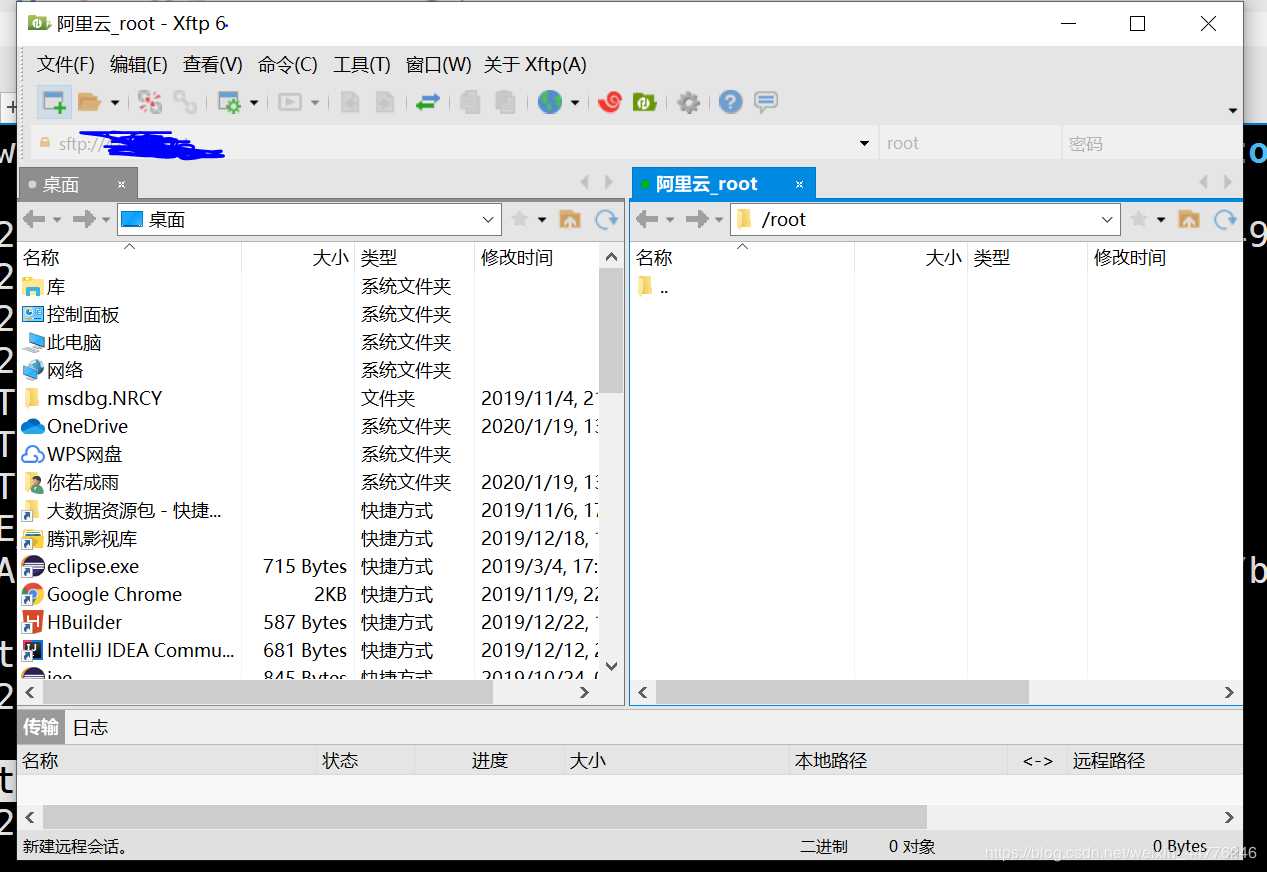Click local pane forward arrow

[x=85, y=219]
